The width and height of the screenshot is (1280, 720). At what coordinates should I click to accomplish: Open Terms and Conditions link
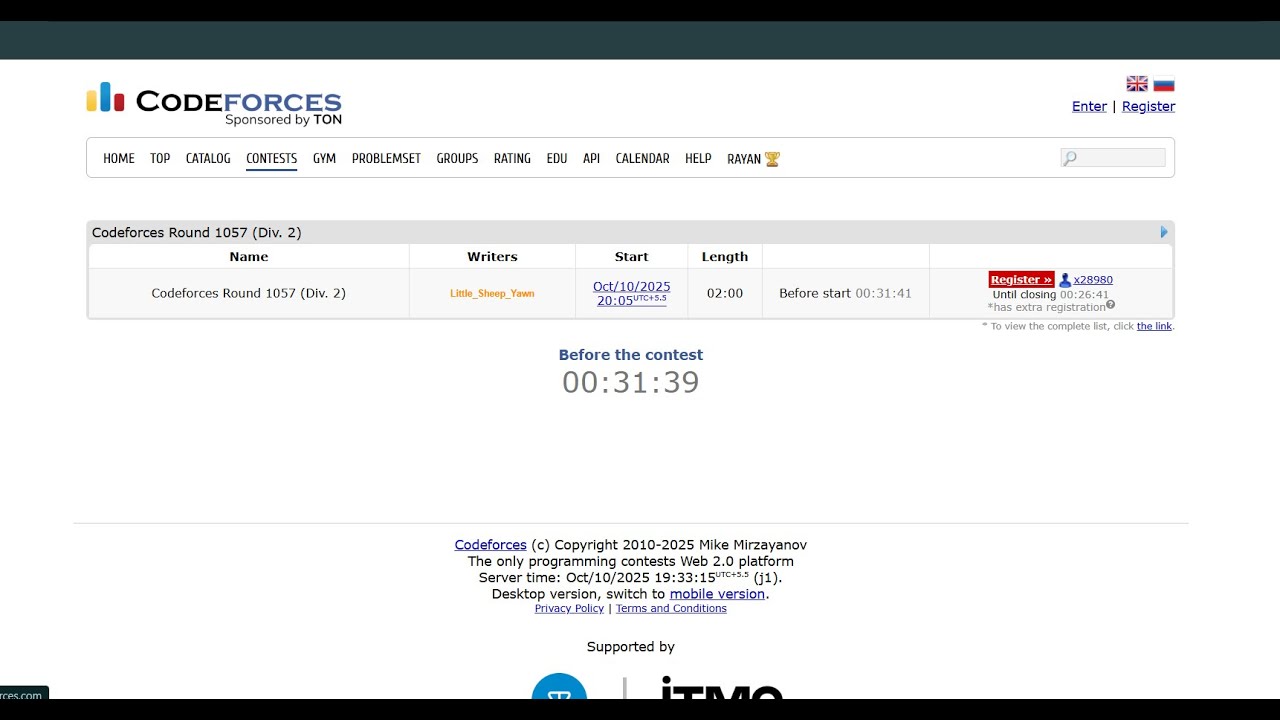[671, 609]
